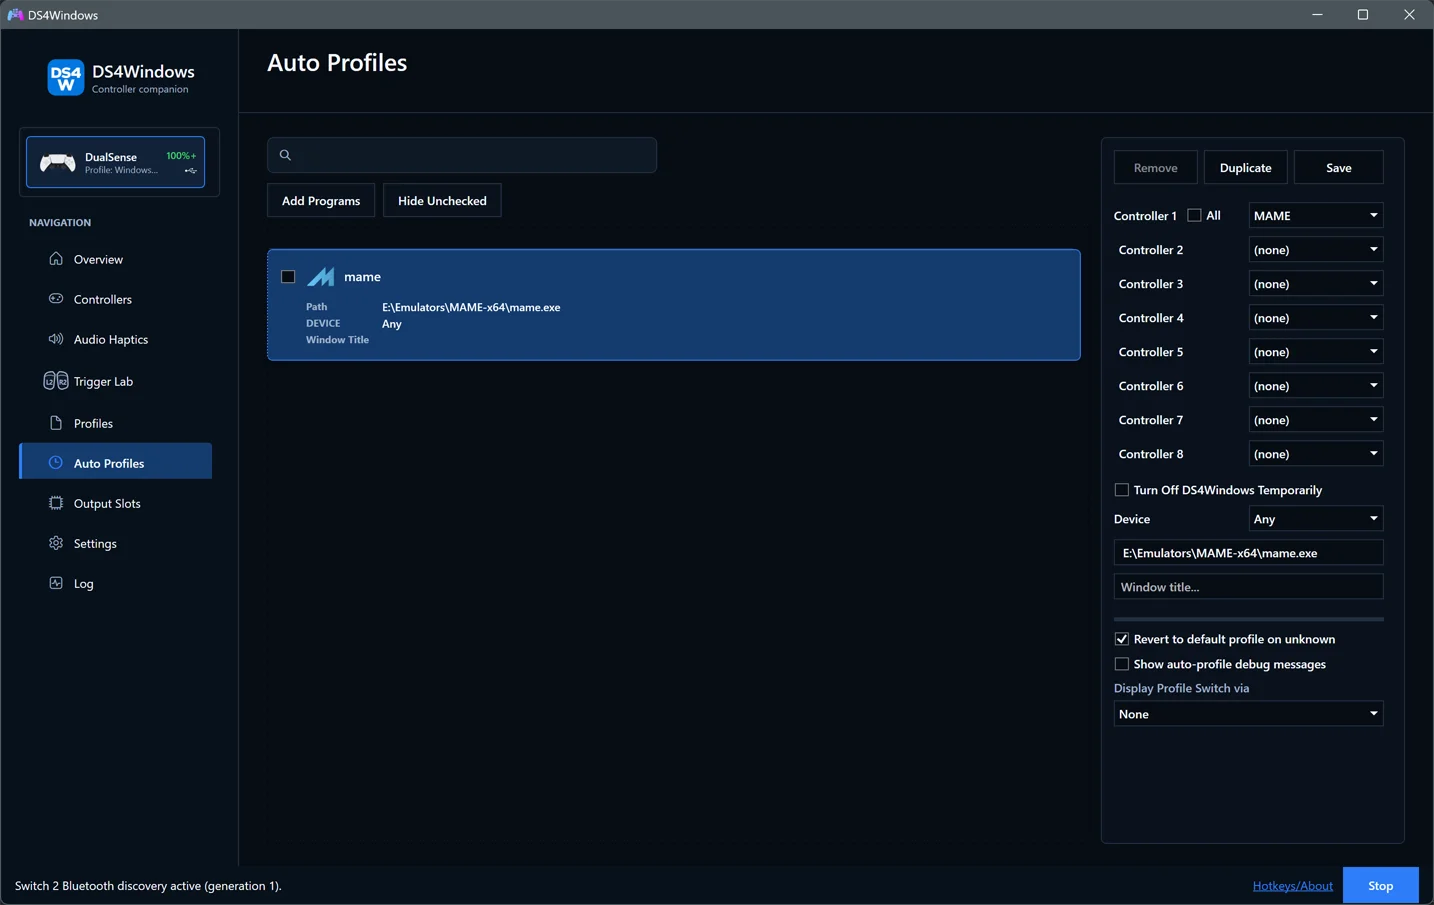Image resolution: width=1434 pixels, height=905 pixels.
Task: Go to Overview navigation item
Action: 116,259
